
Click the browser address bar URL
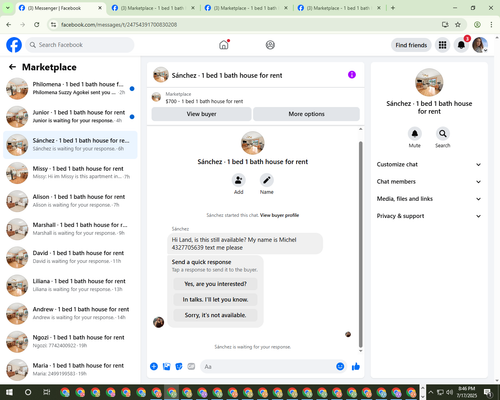(x=119, y=25)
